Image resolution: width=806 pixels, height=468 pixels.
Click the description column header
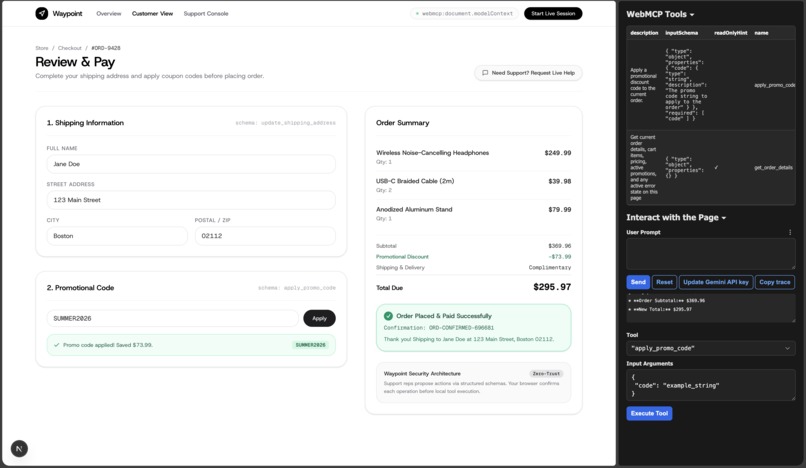[x=644, y=33]
